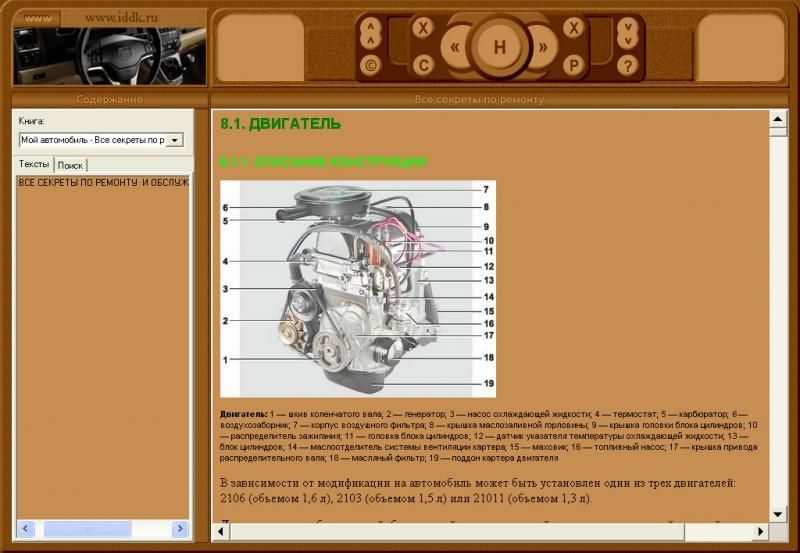Switch to the Поиск tab
Viewport: 800px width, 553px height.
pyautogui.click(x=70, y=165)
